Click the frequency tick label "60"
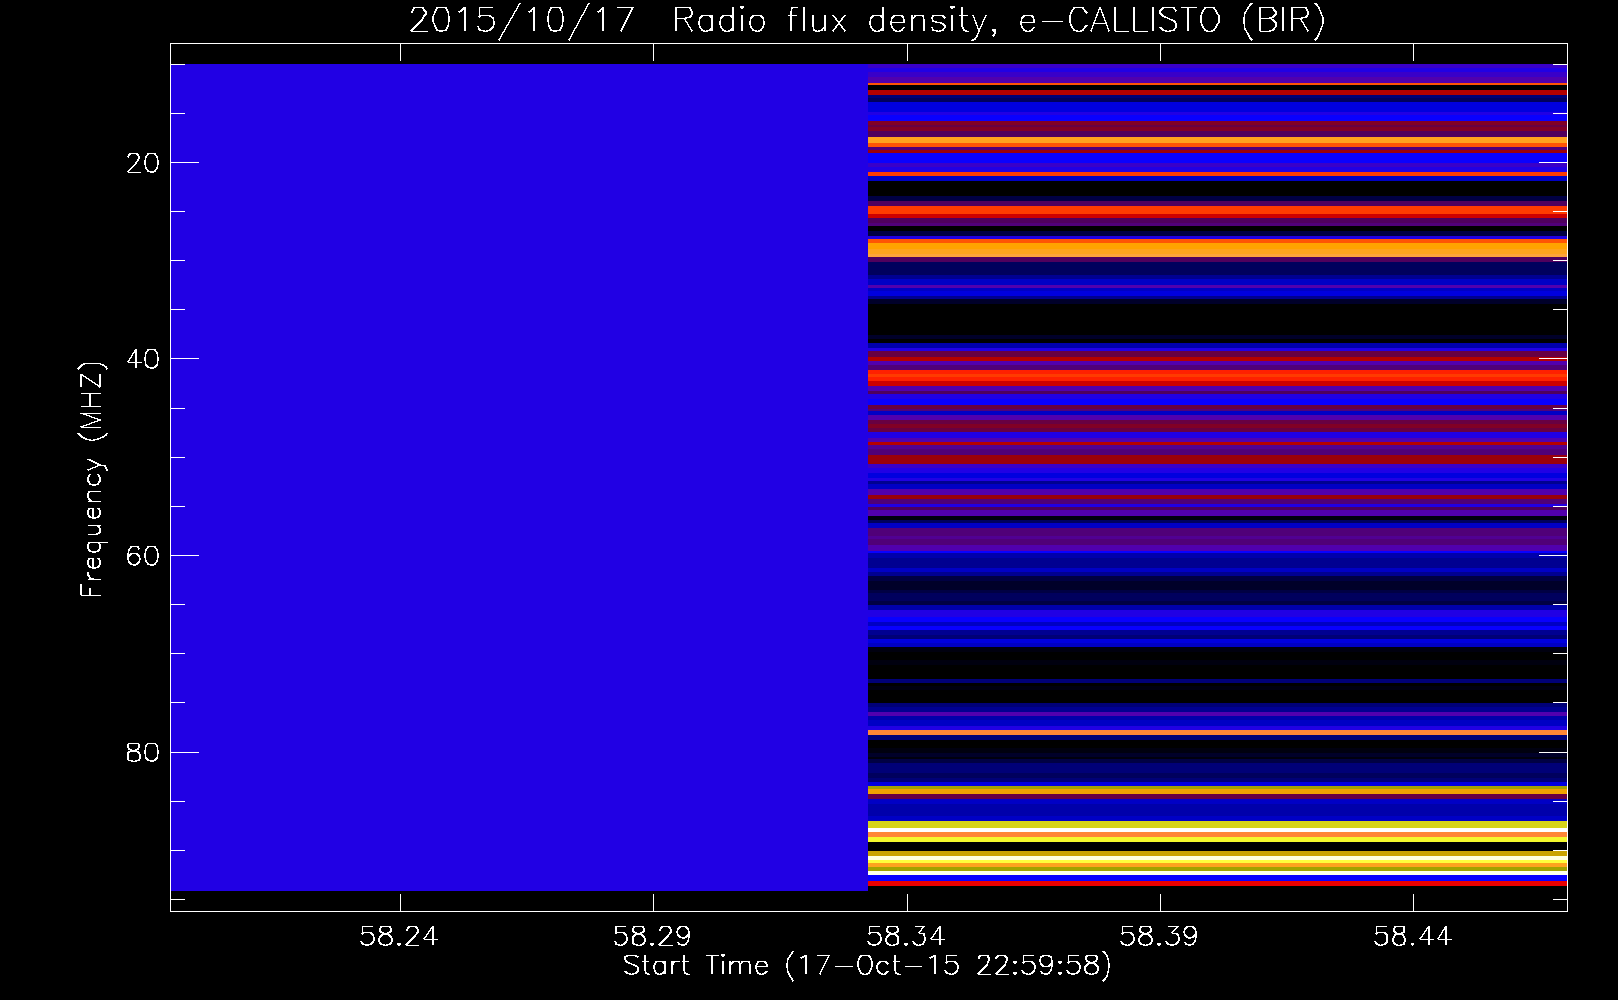This screenshot has height=1000, width=1618. pyautogui.click(x=144, y=556)
